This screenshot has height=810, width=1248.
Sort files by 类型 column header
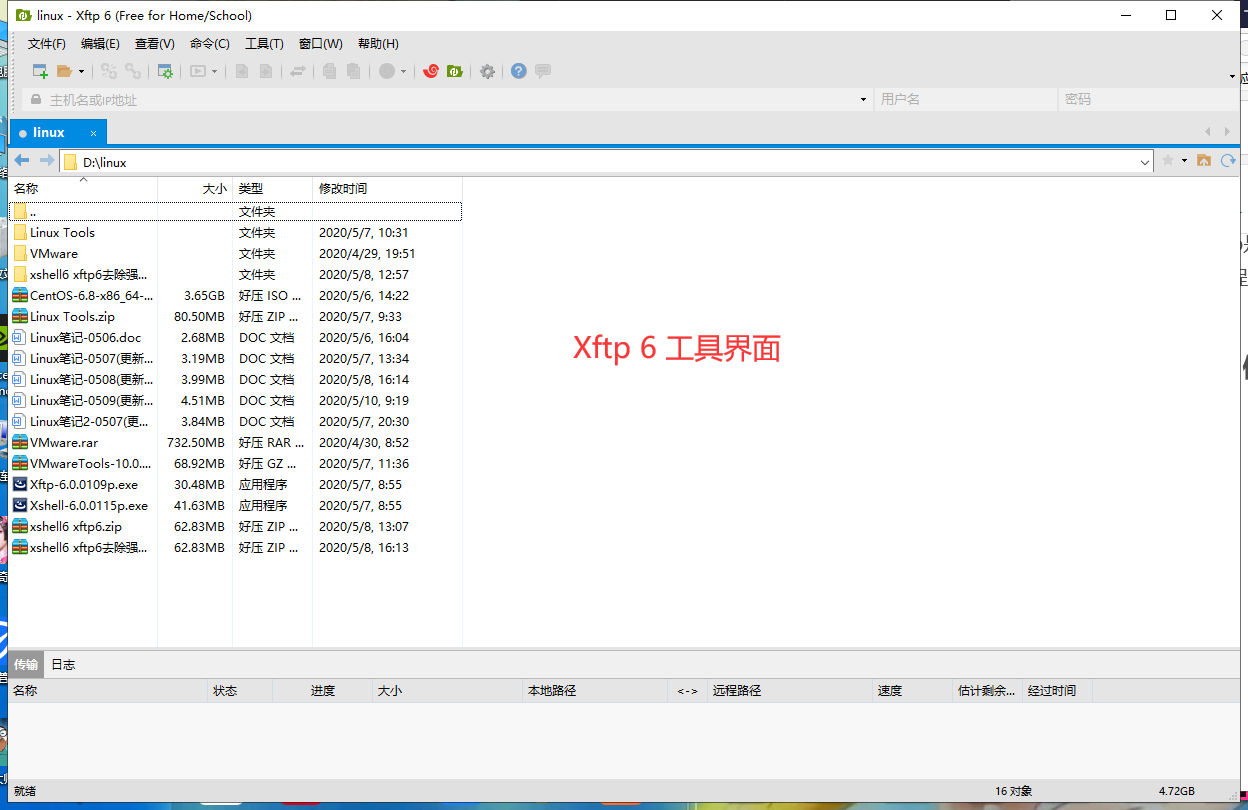tap(272, 188)
